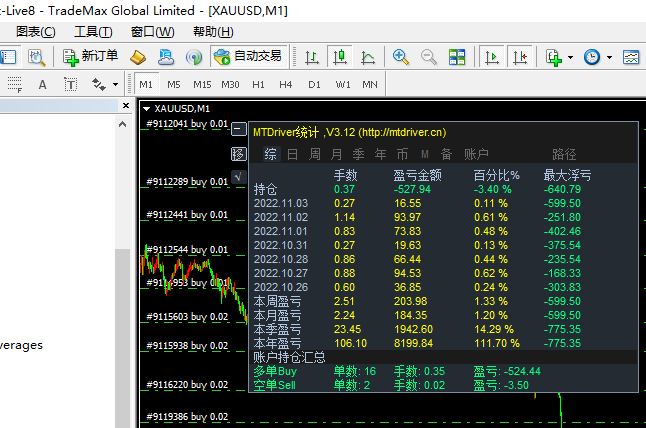Open the templates icon

tap(631, 57)
